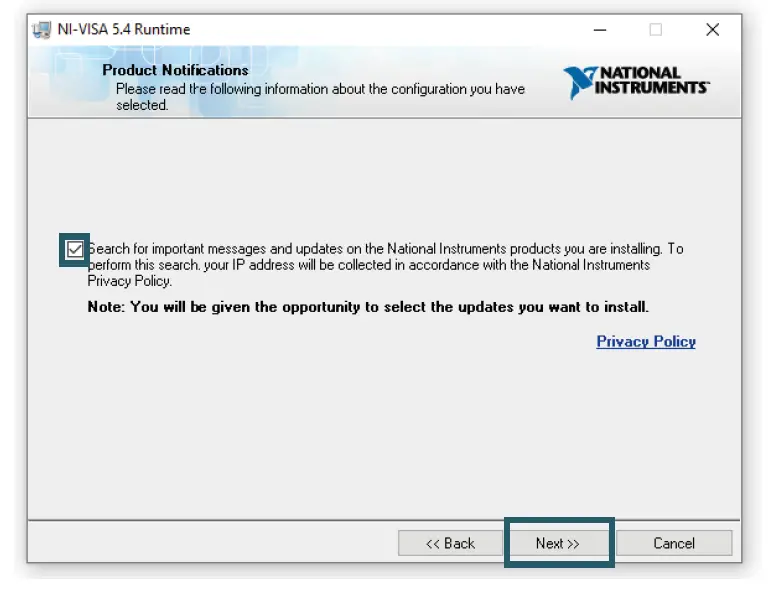Click the National Instruments logo
Screen dimensions: 776x590
(x=637, y=82)
